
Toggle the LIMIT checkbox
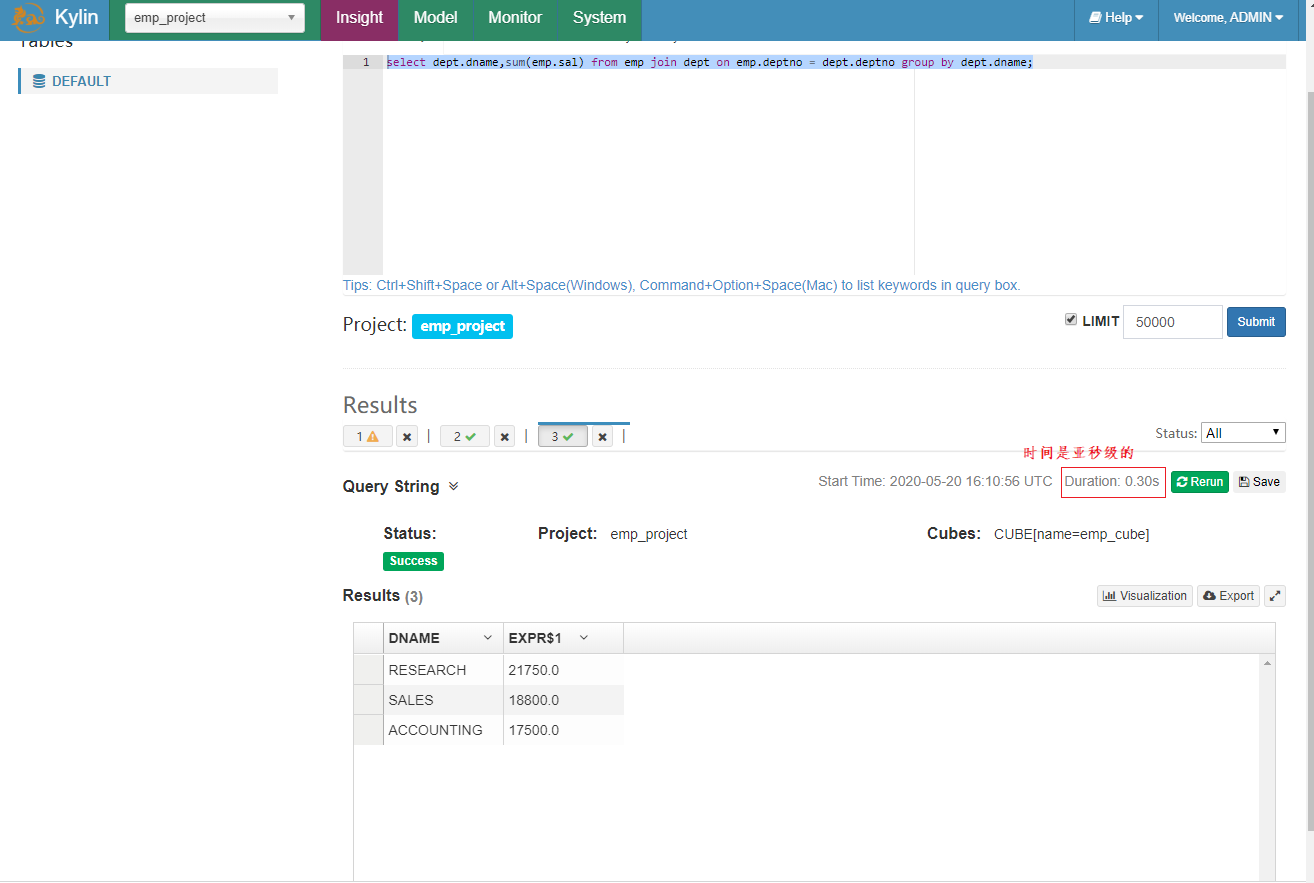pos(1071,320)
